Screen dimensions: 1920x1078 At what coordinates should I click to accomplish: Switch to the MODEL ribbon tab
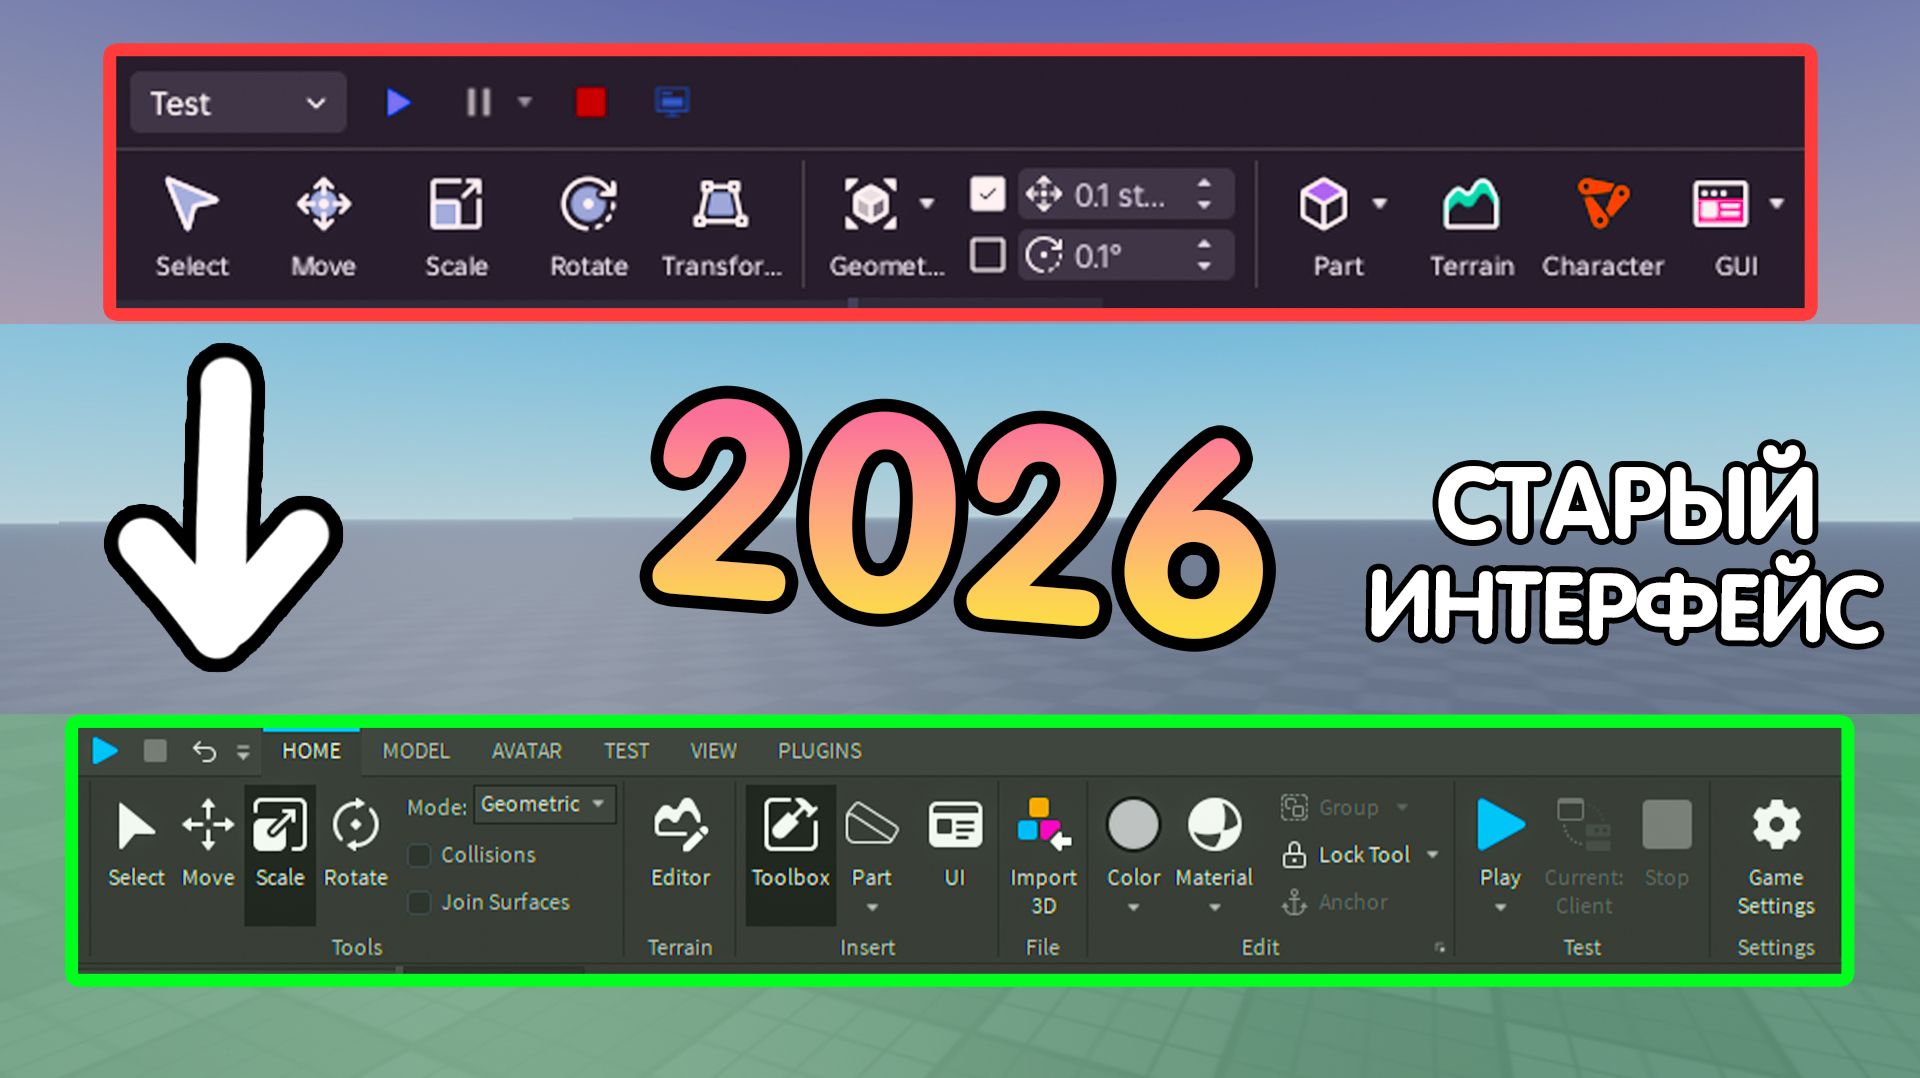tap(416, 751)
